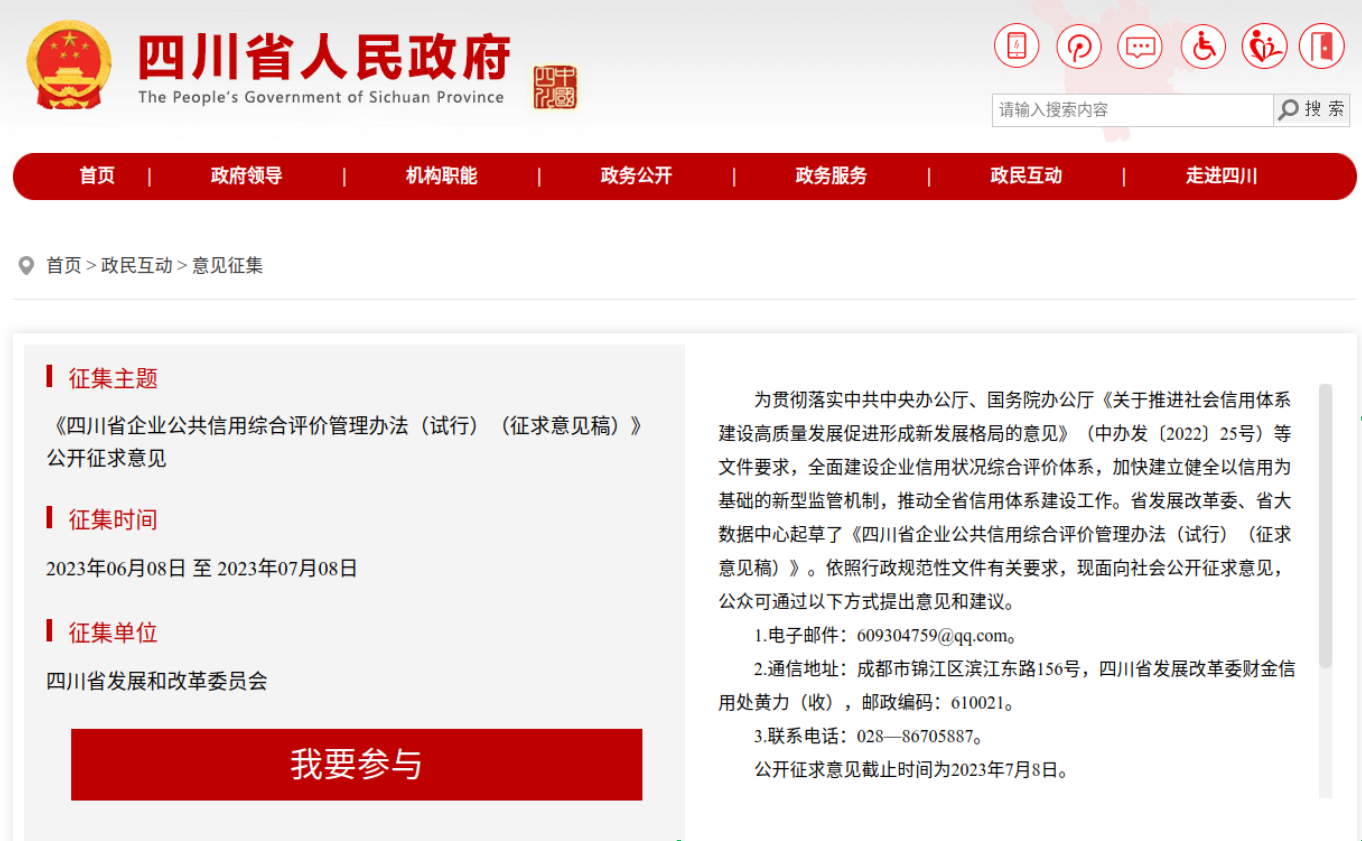Image resolution: width=1362 pixels, height=841 pixels.
Task: Open 机构职能 in the navigation bar
Action: tap(441, 176)
